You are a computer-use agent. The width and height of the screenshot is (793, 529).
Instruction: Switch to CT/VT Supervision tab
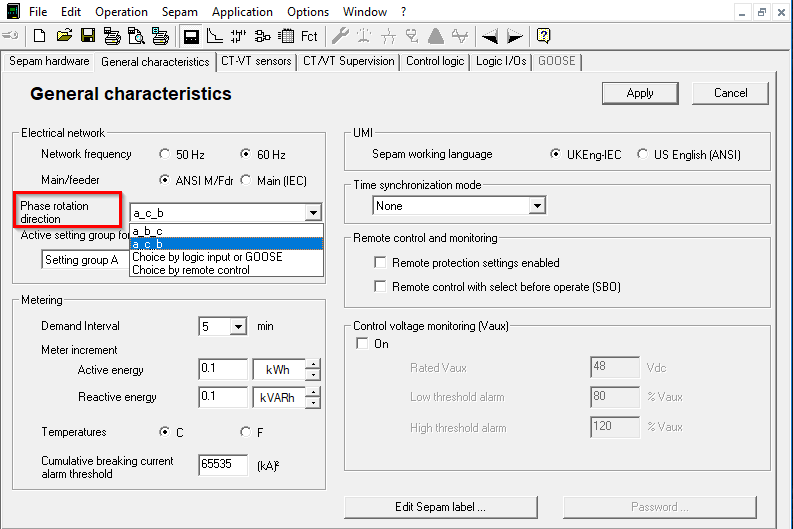tap(348, 61)
